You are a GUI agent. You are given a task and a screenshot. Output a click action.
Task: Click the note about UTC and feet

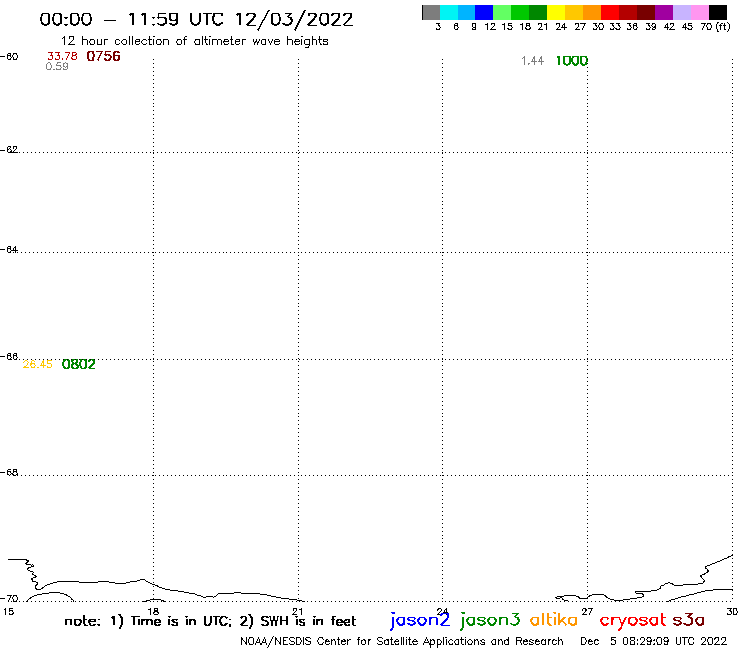click(210, 621)
